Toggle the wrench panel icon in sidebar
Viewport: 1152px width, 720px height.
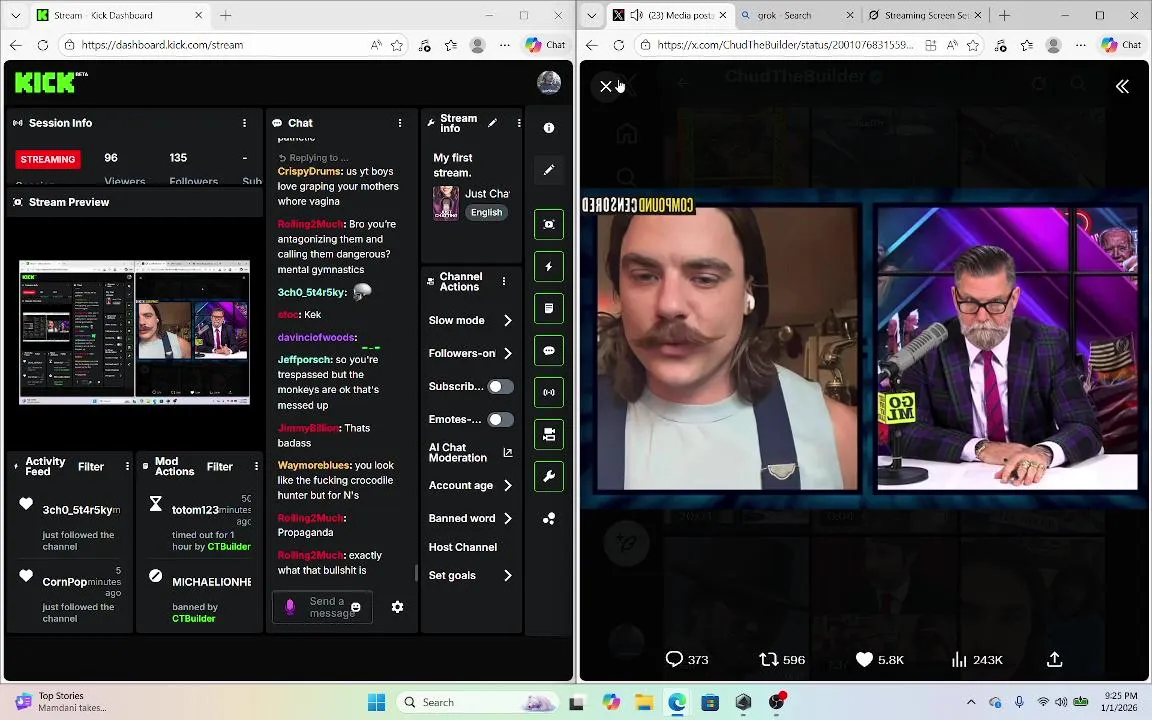click(549, 476)
